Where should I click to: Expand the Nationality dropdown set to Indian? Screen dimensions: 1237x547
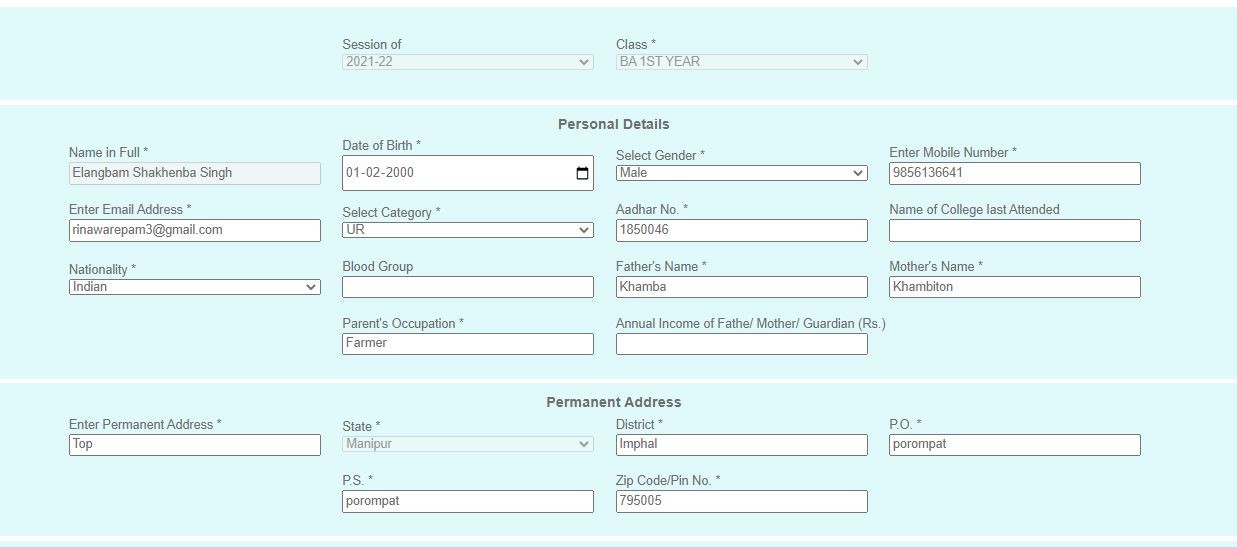click(195, 287)
